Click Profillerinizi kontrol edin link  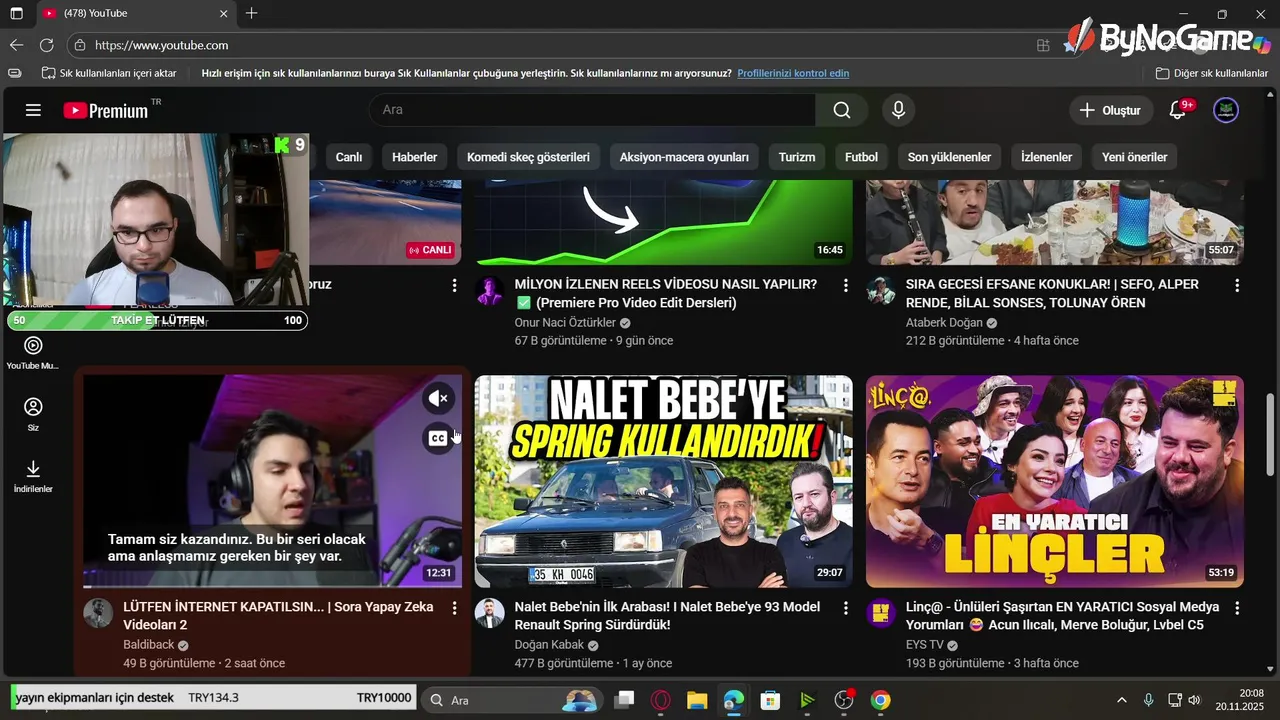[x=793, y=73]
